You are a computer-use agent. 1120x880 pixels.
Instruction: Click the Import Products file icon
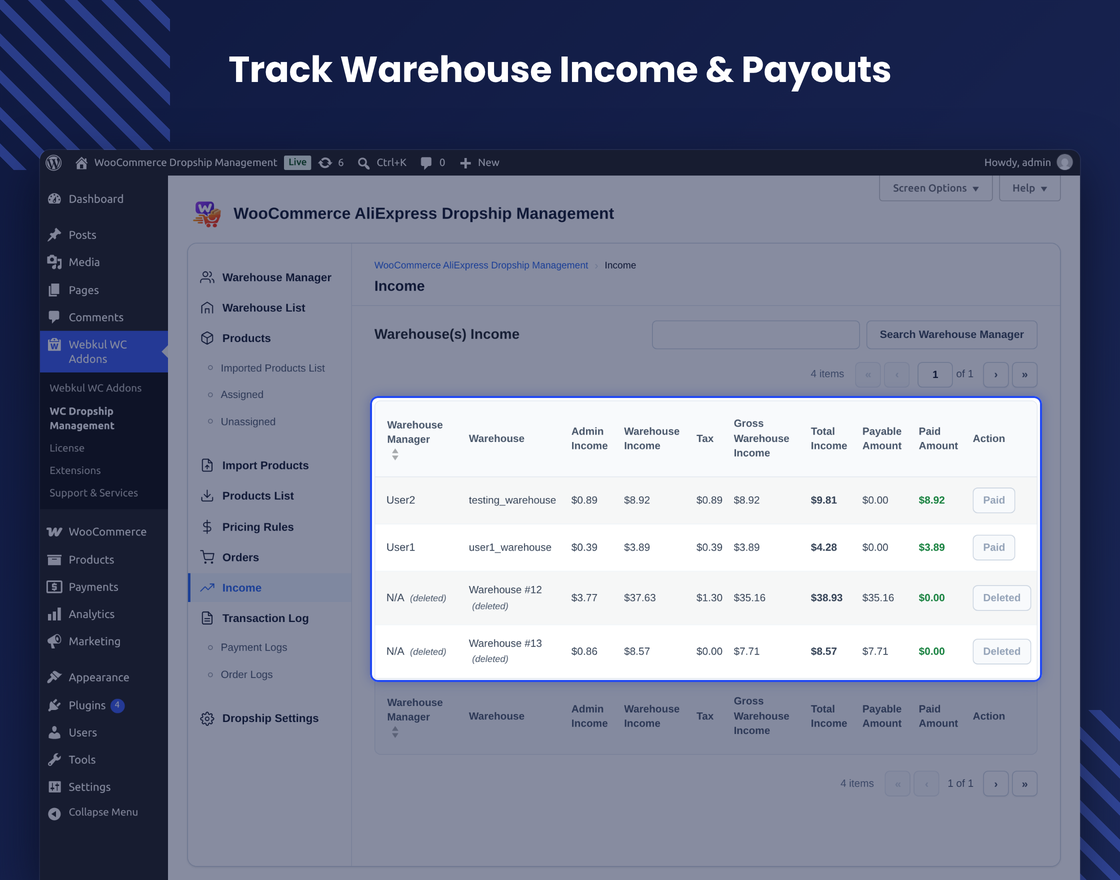(207, 466)
